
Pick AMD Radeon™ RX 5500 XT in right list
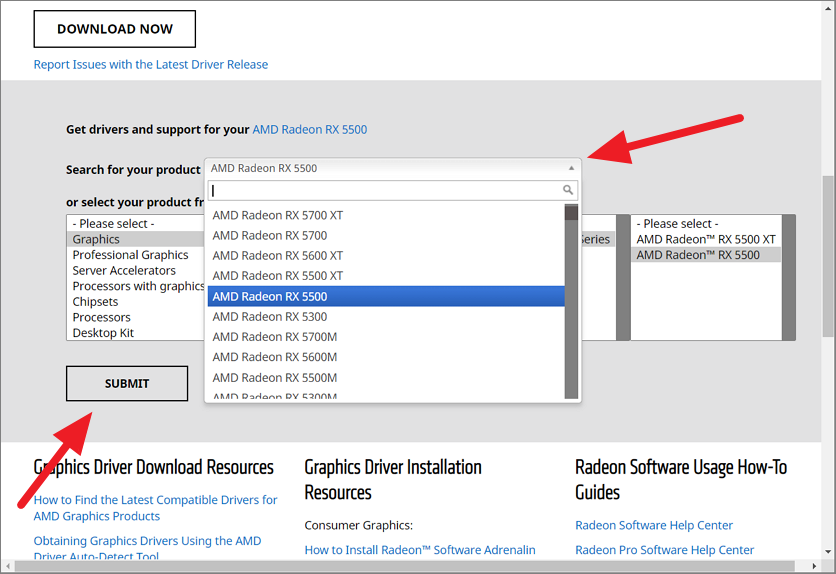(x=706, y=239)
